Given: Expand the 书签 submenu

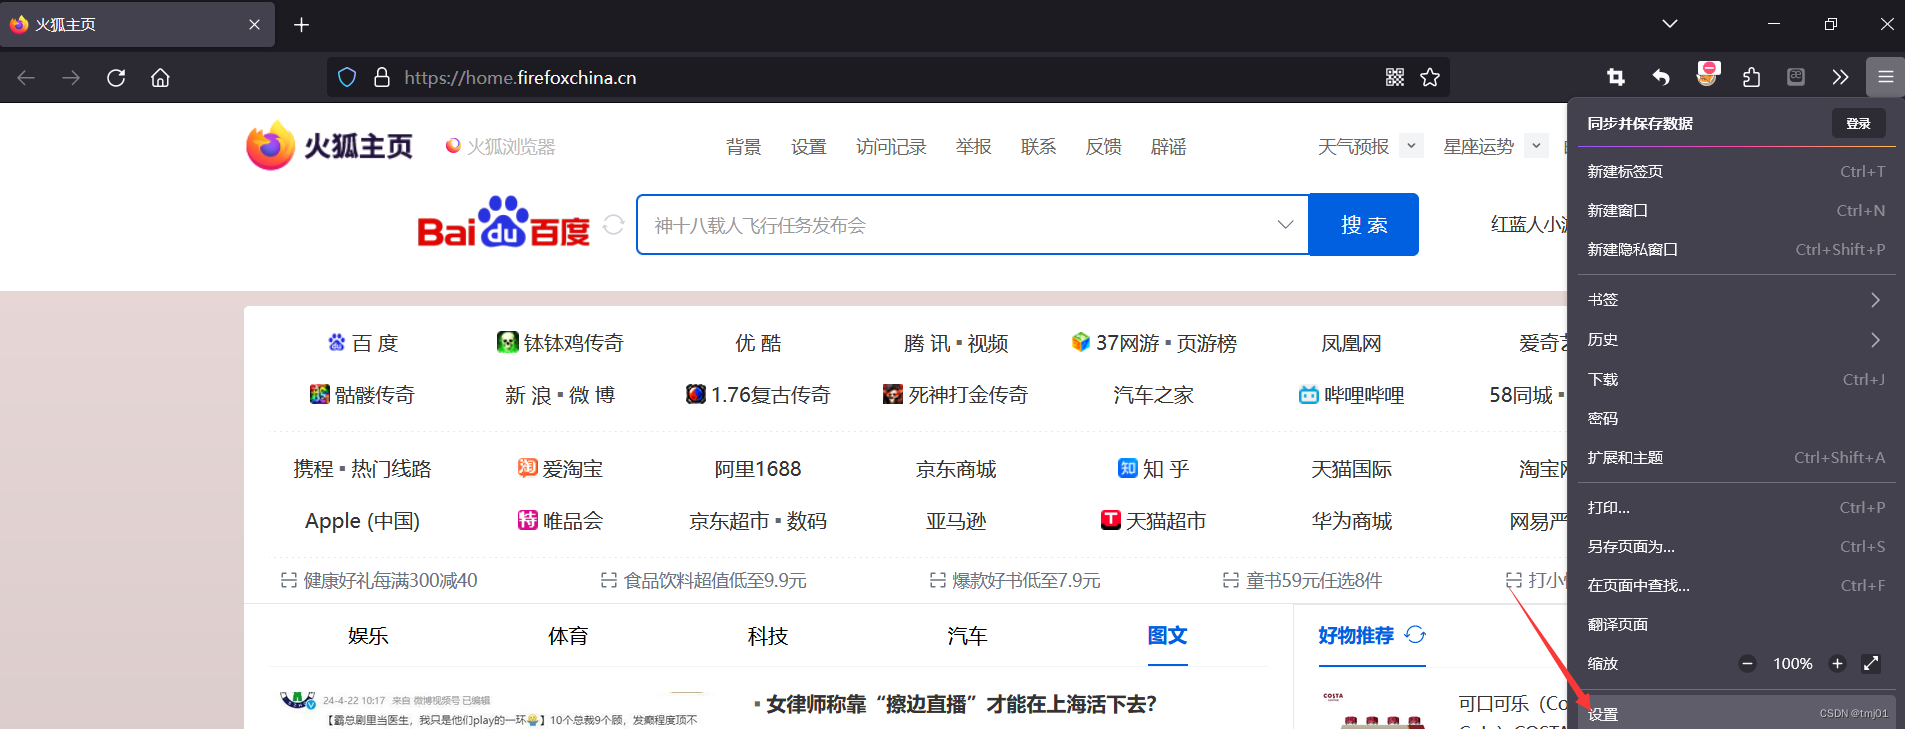Looking at the screenshot, I should click(1737, 300).
